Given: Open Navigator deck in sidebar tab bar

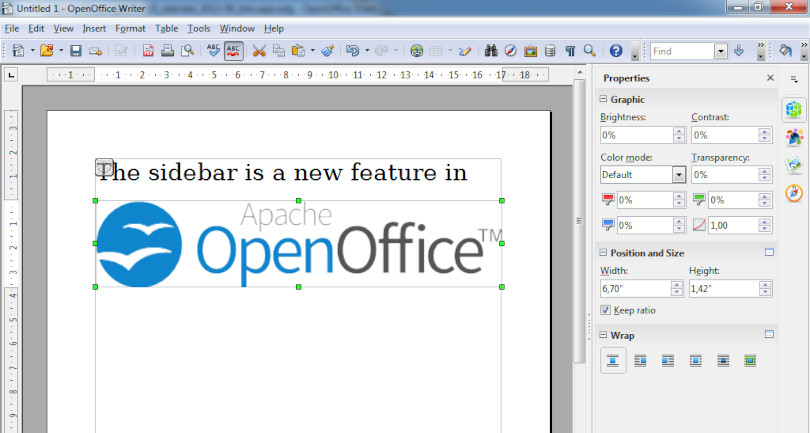Looking at the screenshot, I should pos(794,193).
